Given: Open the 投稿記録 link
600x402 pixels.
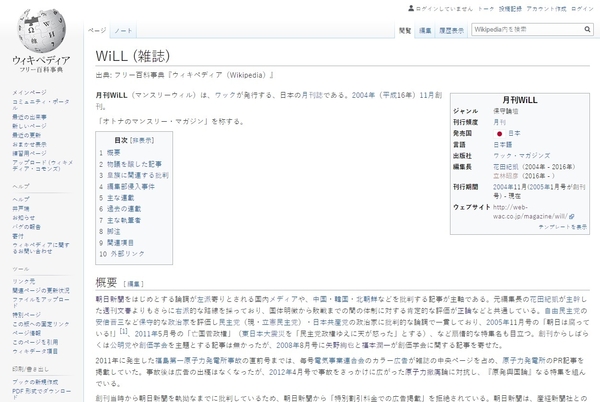Looking at the screenshot, I should point(510,9).
